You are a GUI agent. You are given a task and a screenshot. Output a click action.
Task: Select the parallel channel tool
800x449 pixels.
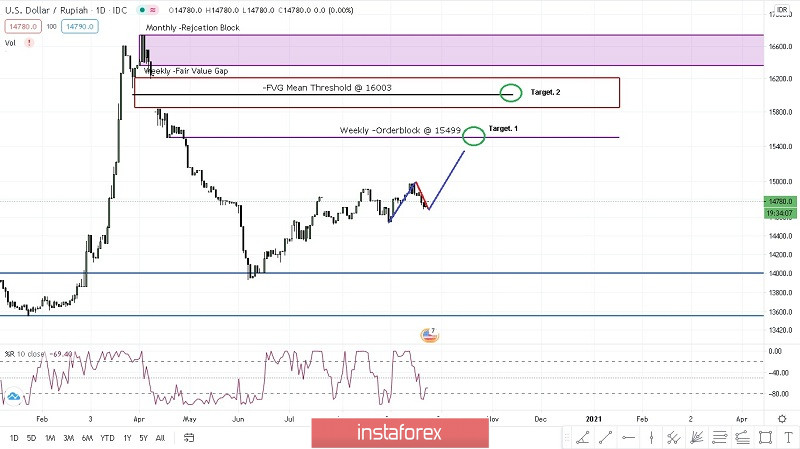pos(673,437)
